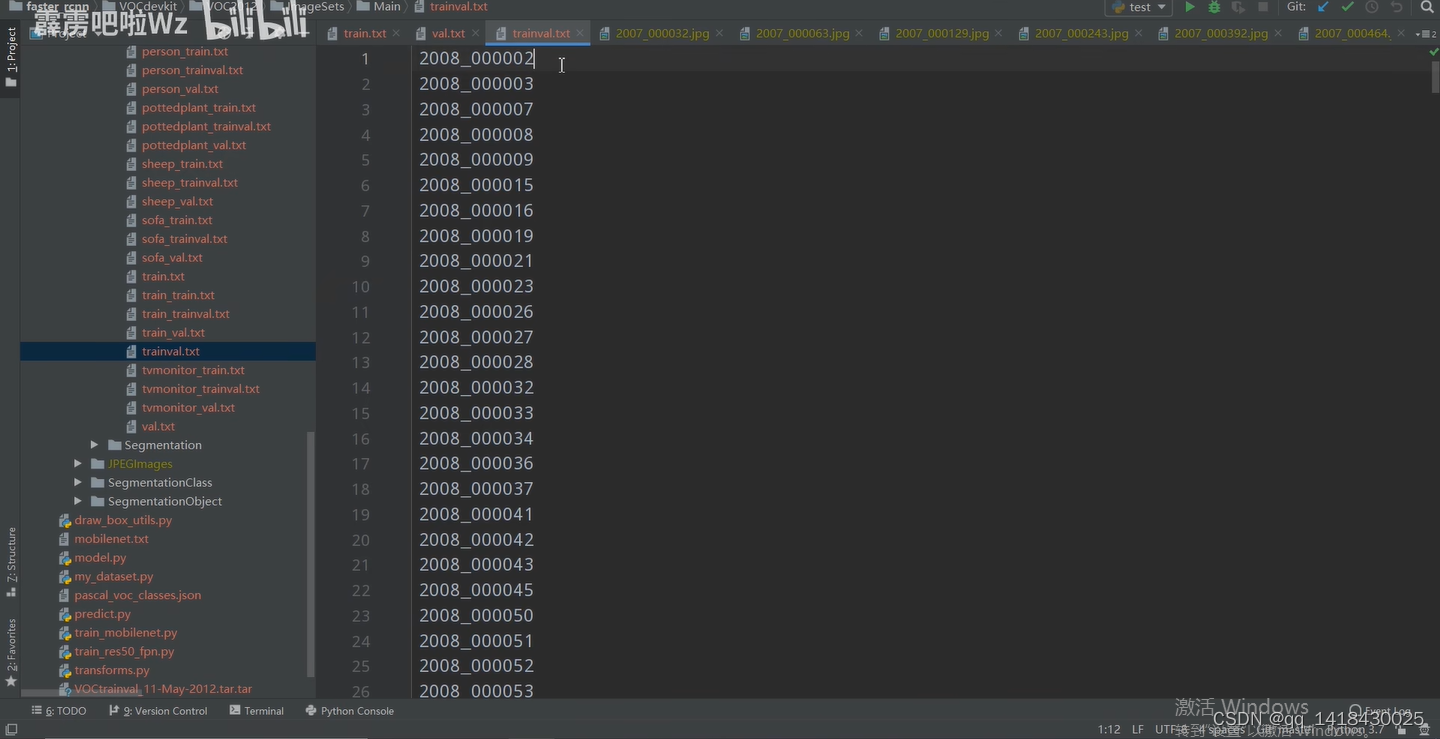Show Git history clock icon

(x=1372, y=7)
